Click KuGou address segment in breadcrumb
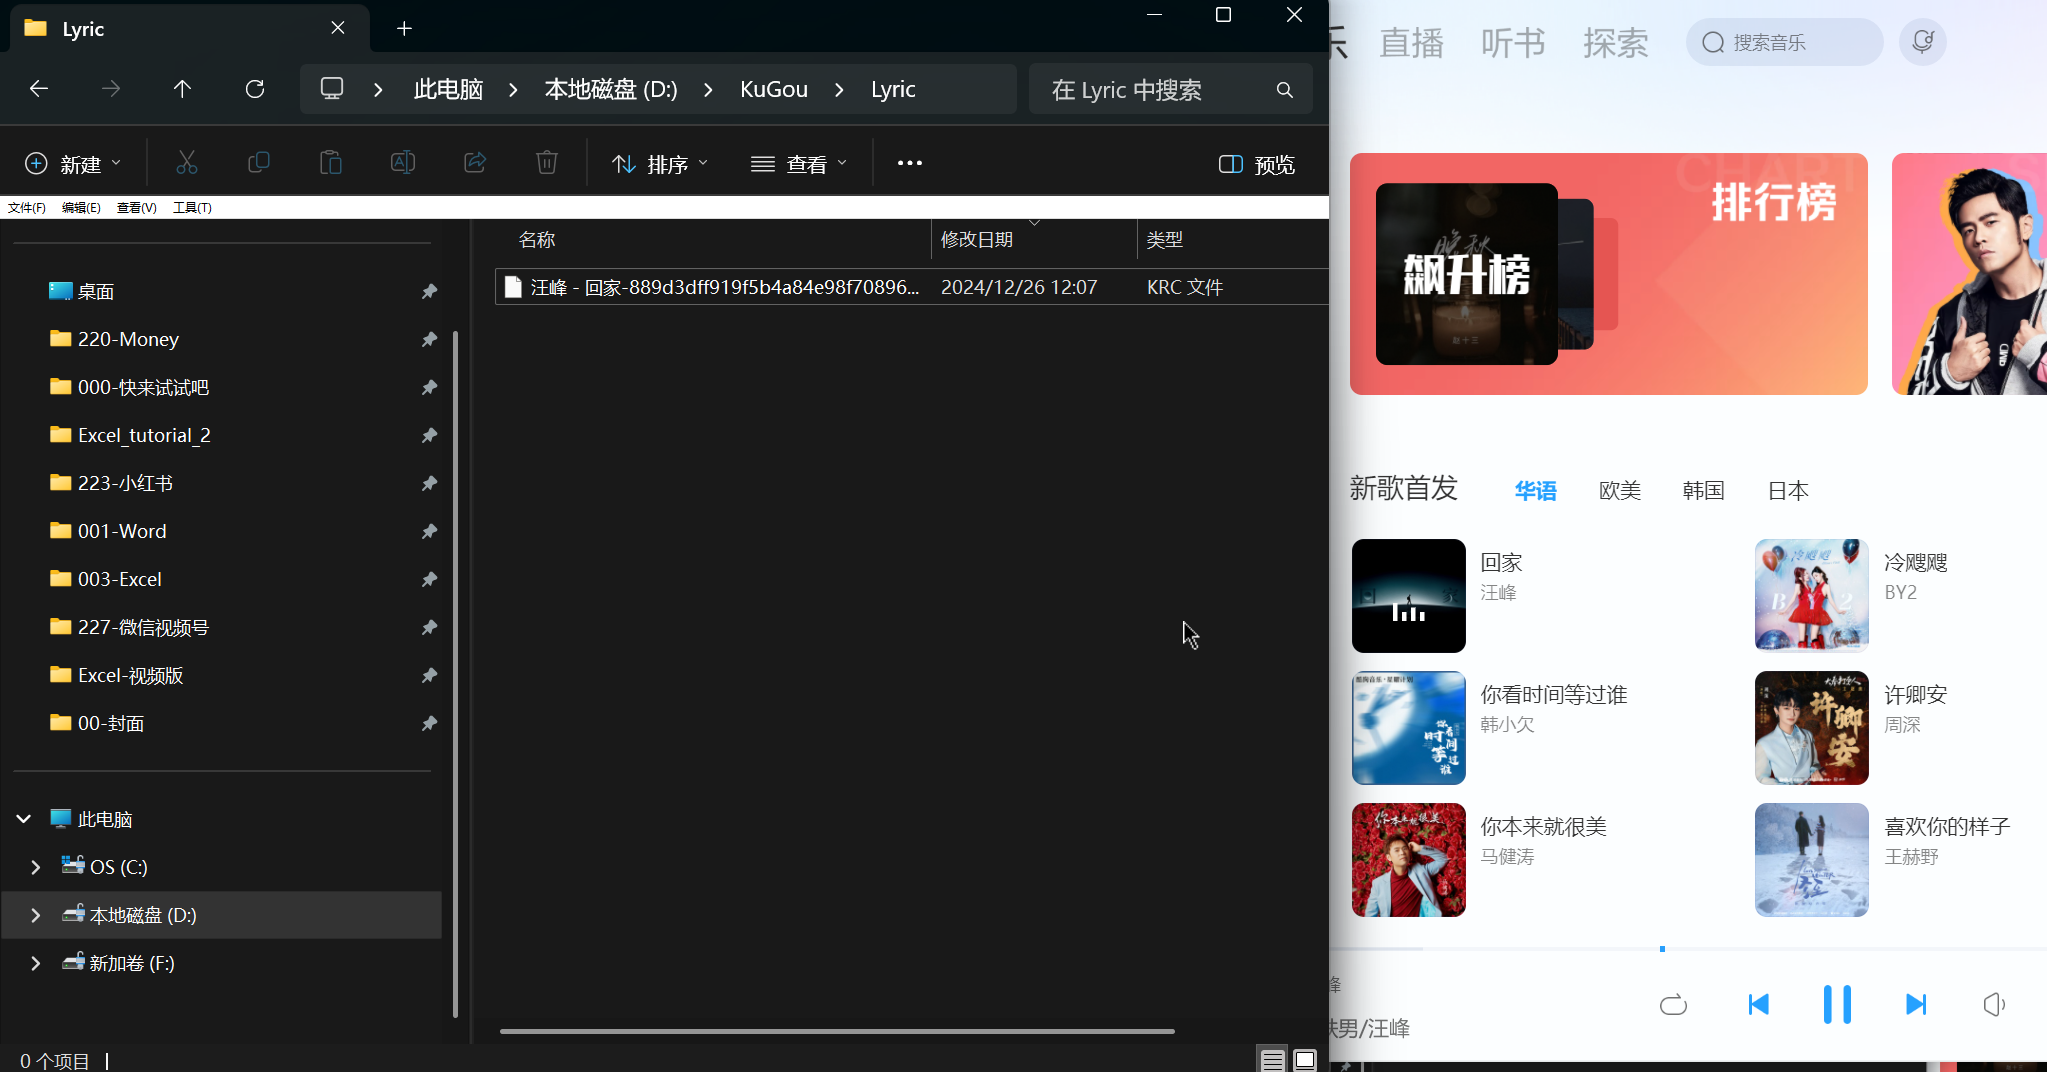This screenshot has width=2047, height=1072. coord(774,90)
